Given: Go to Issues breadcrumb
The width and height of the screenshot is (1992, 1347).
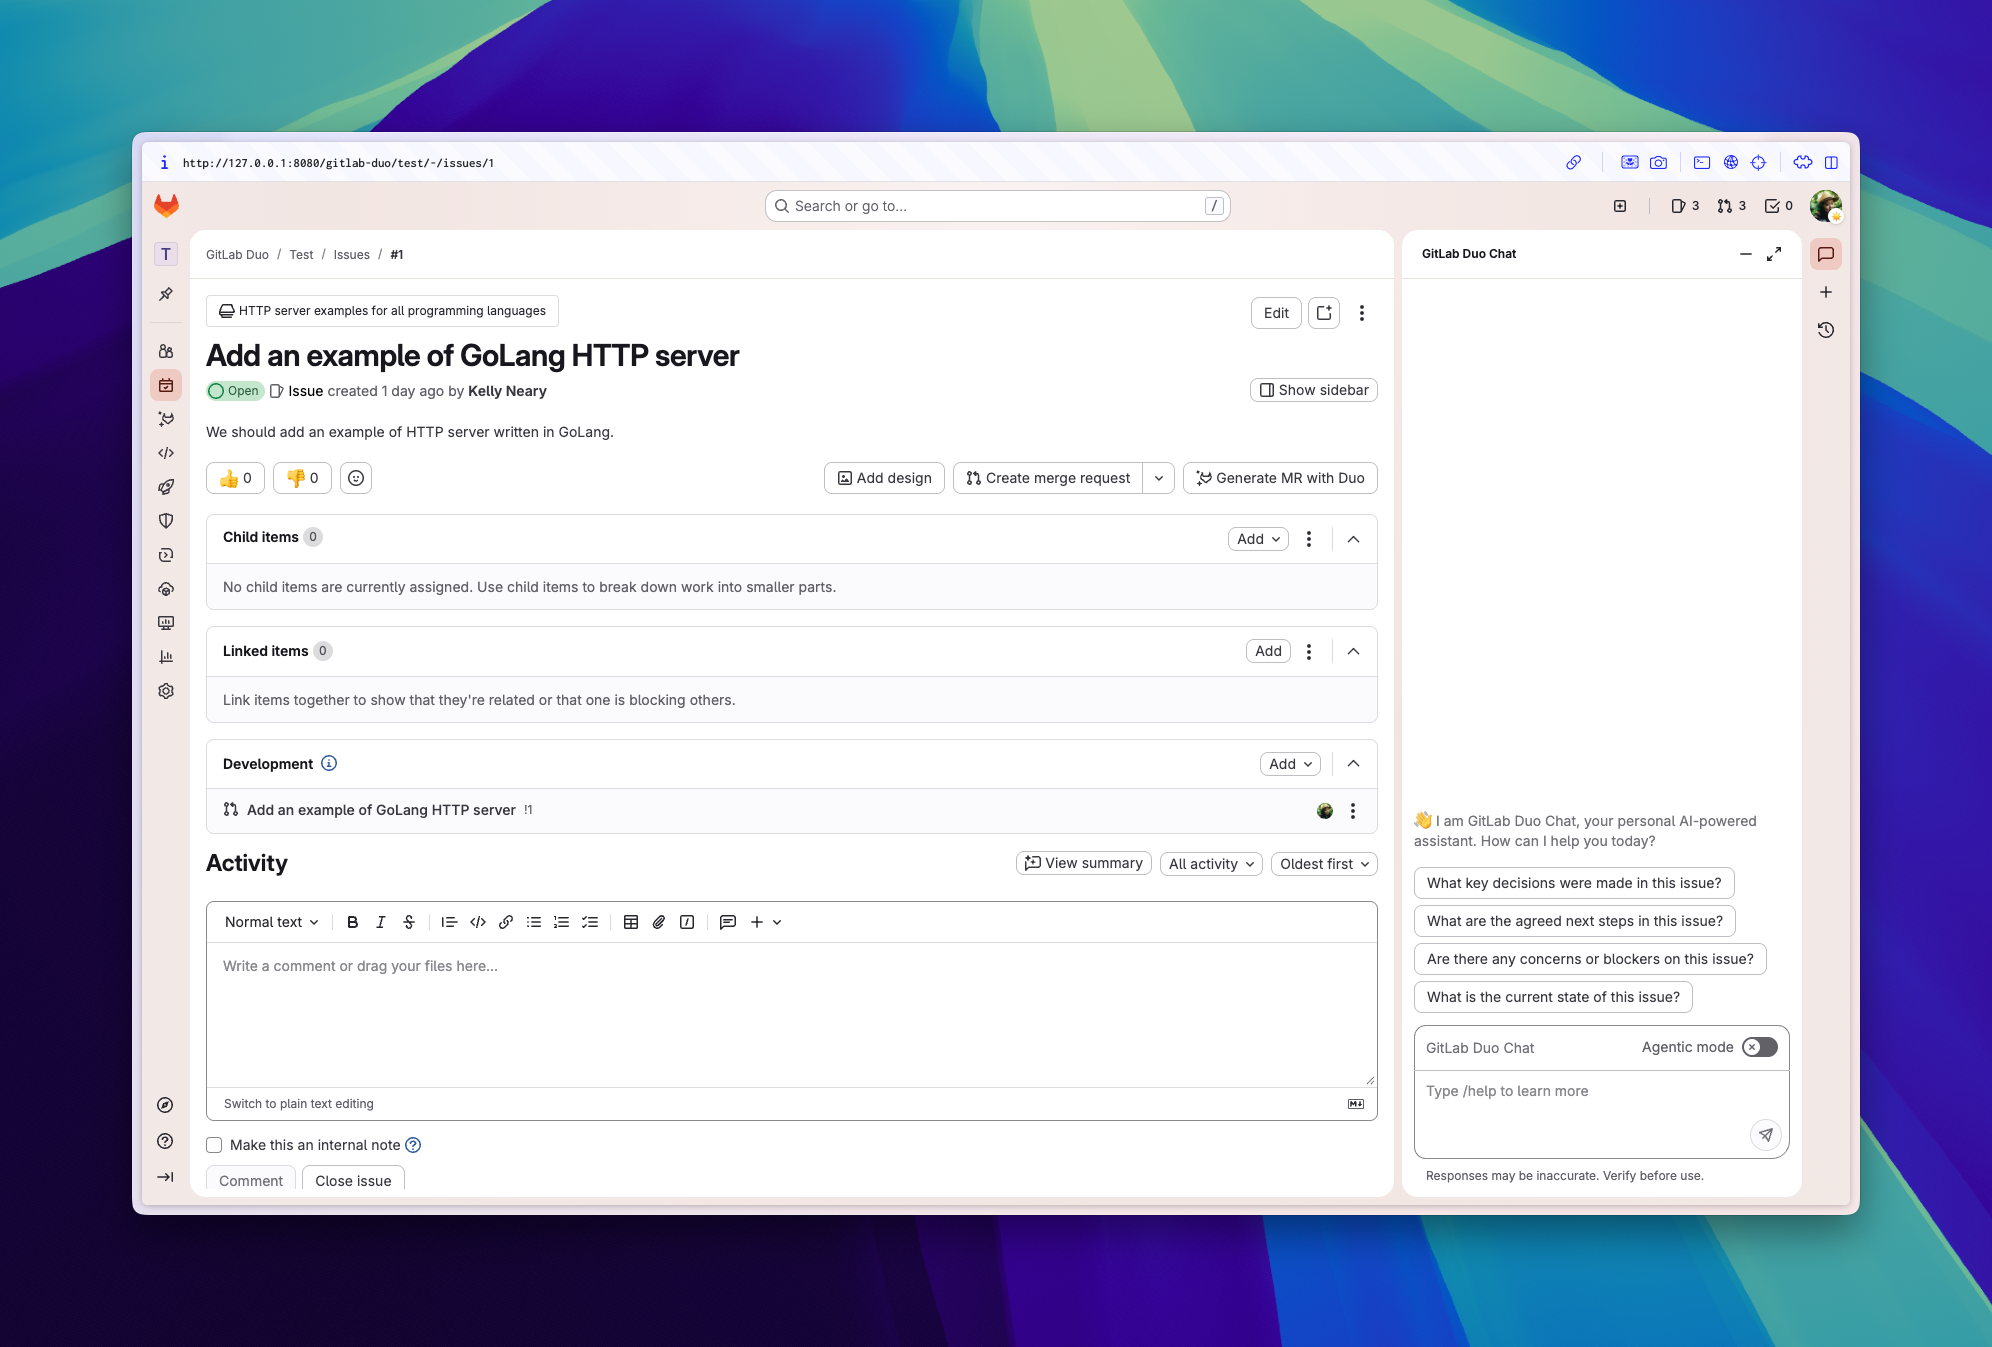Looking at the screenshot, I should (351, 255).
